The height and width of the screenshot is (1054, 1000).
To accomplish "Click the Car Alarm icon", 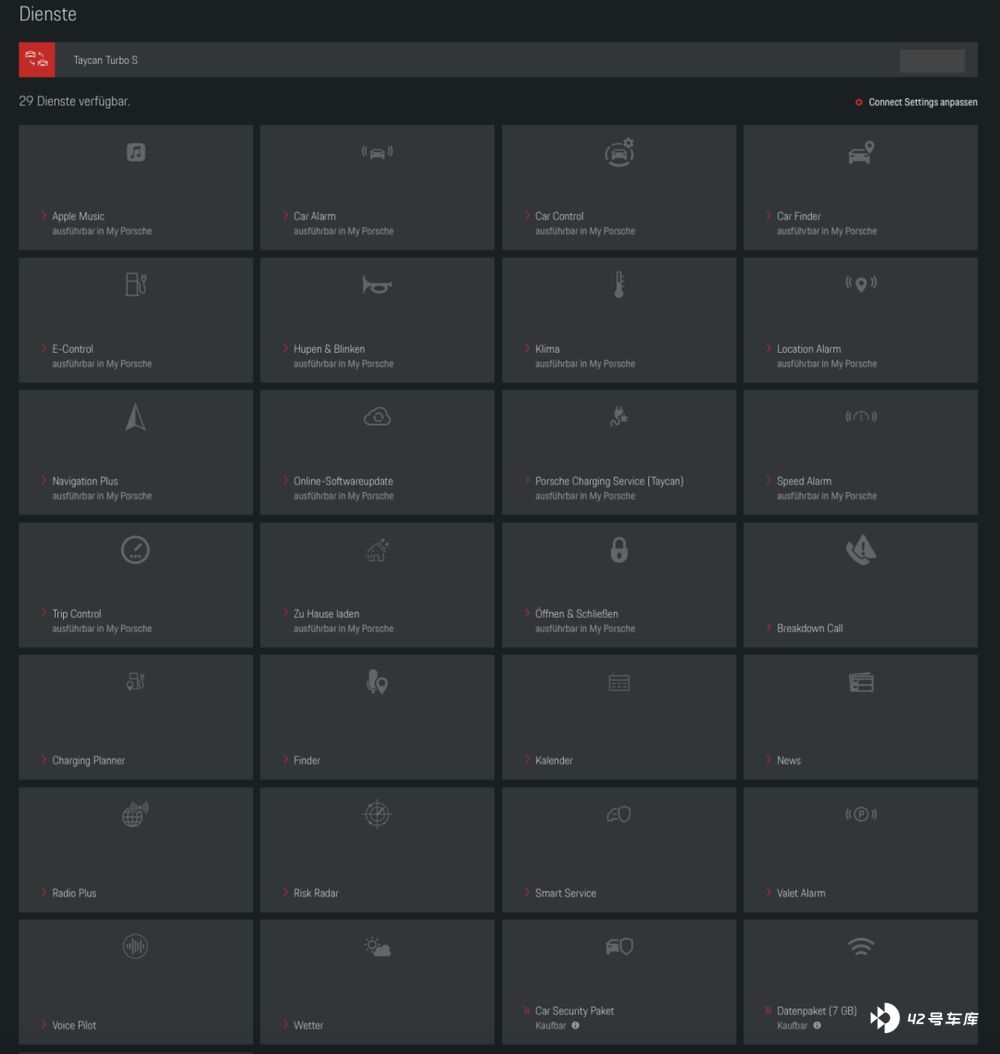I will 377,153.
